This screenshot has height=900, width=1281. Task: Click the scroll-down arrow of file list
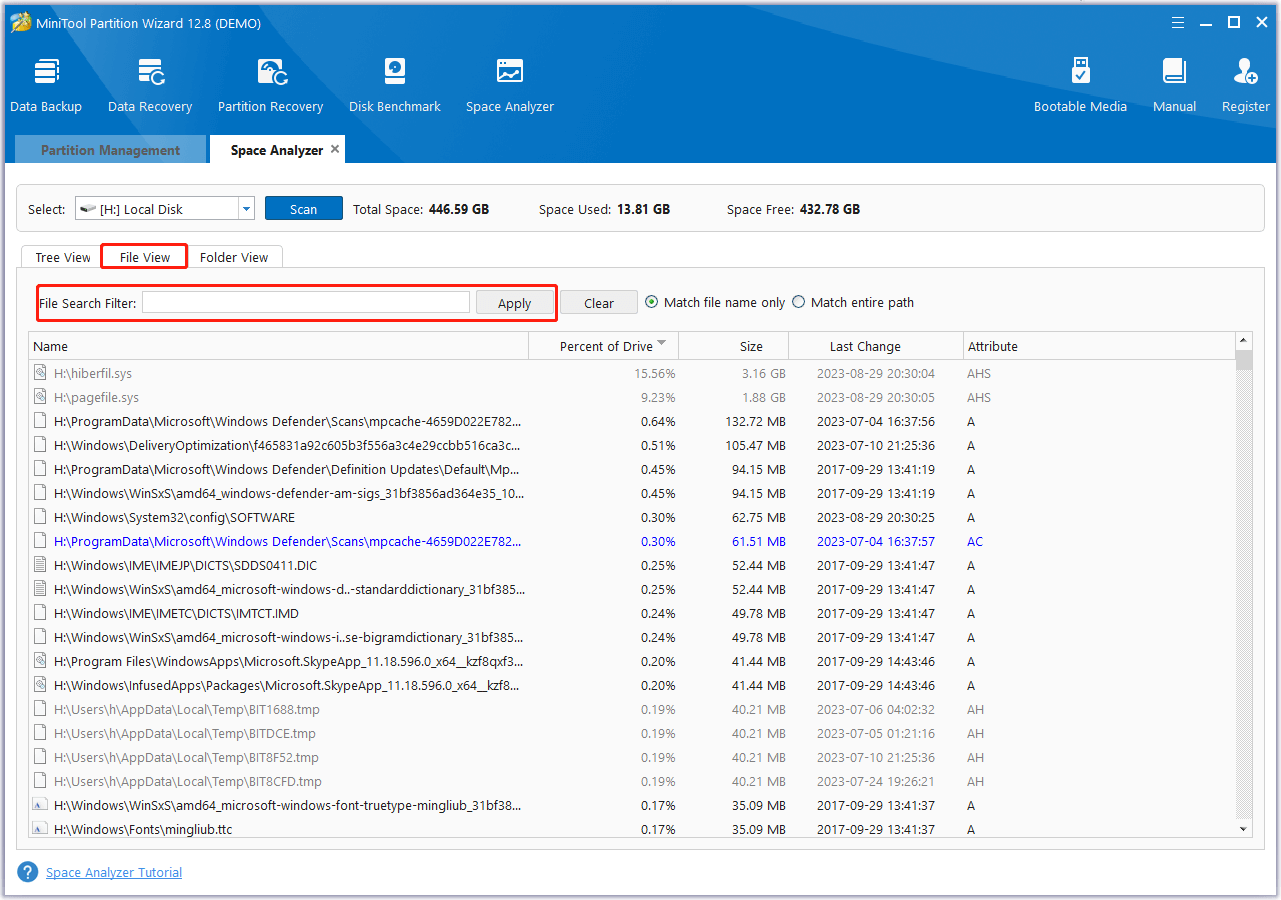[1244, 829]
